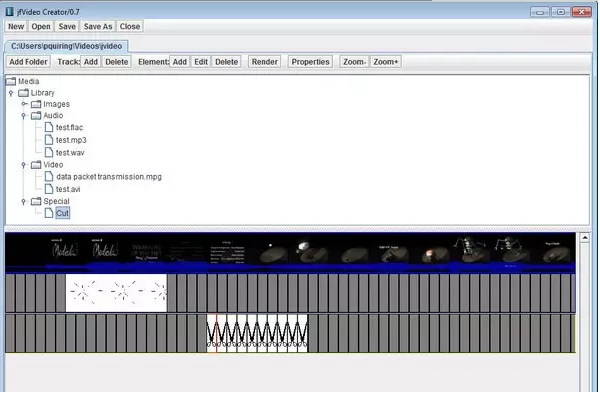600x395 pixels.
Task: Select the Cut file icon
Action: (x=49, y=213)
